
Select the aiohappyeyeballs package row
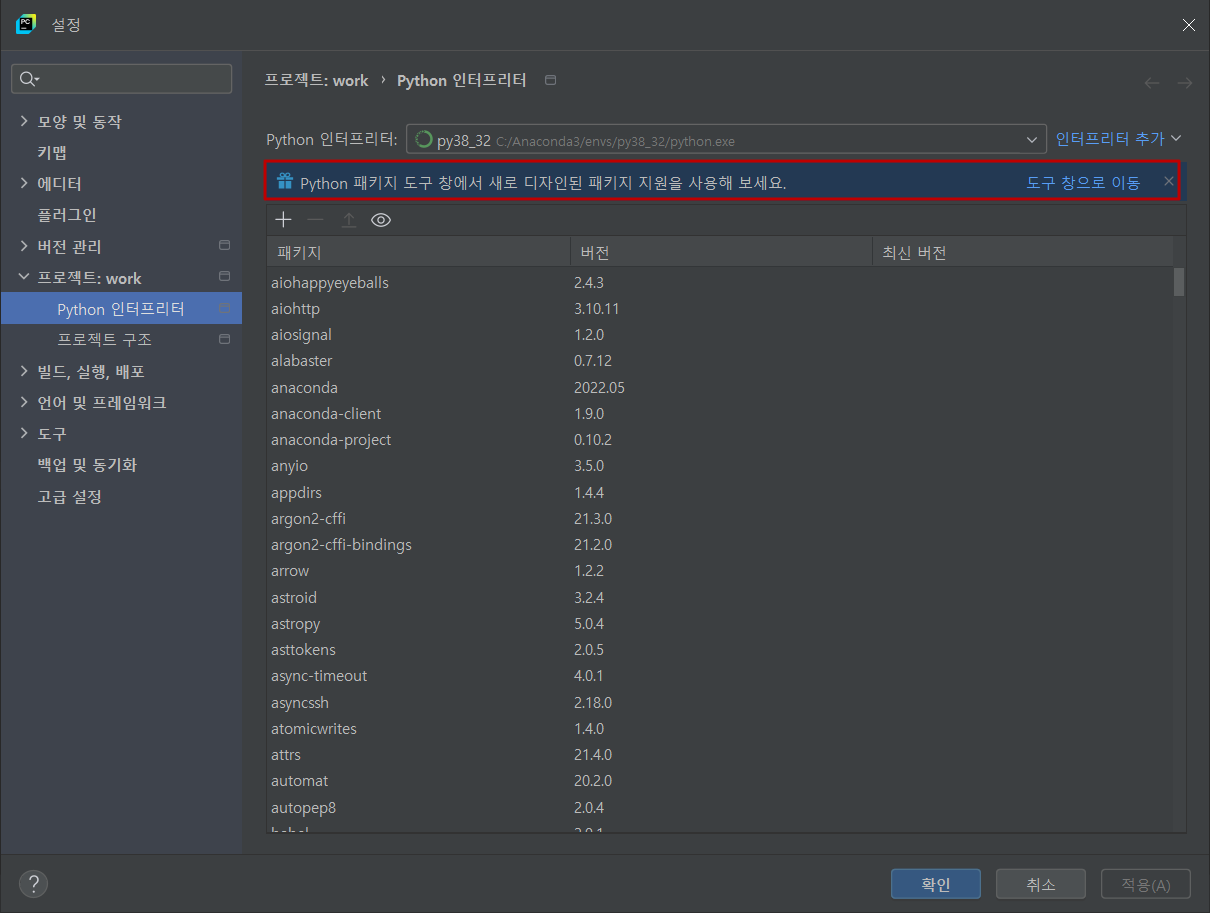[x=720, y=283]
